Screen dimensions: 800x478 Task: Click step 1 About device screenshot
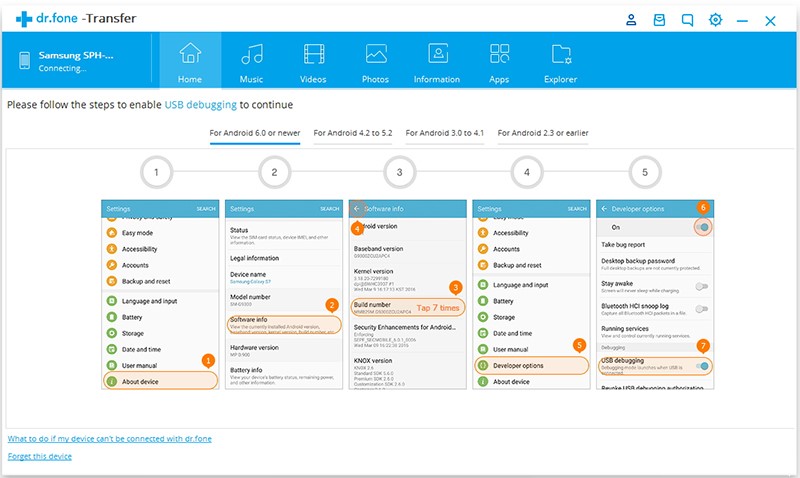click(160, 294)
